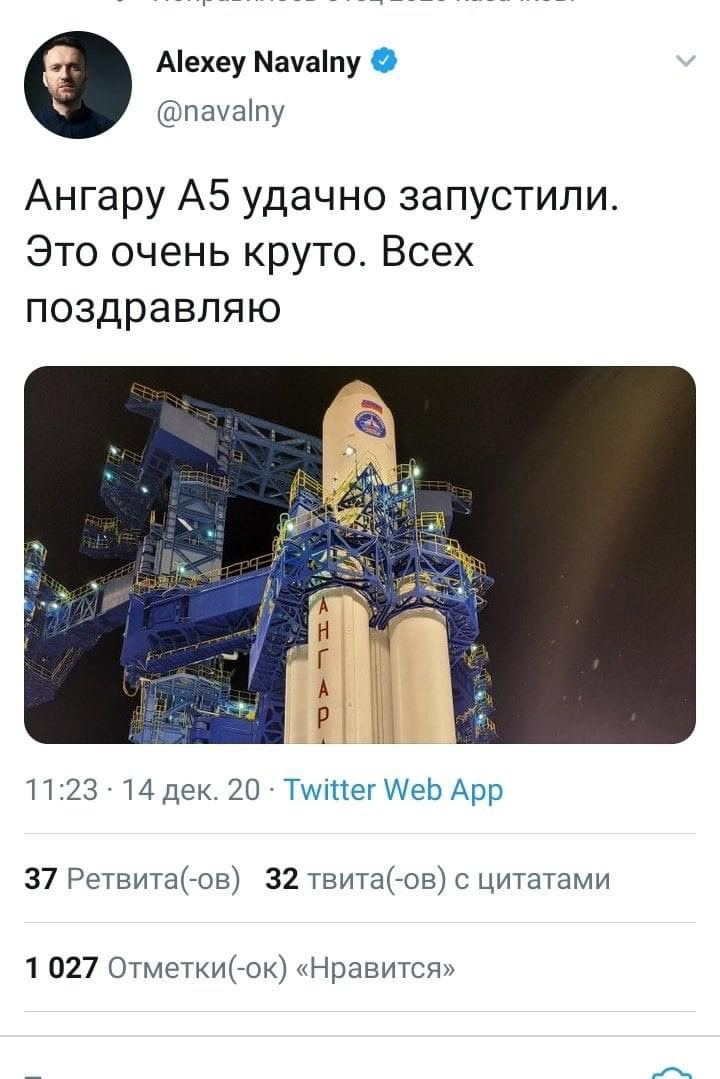Expand the tweet options chevron
Viewport: 720px width, 1079px height.
[686, 61]
